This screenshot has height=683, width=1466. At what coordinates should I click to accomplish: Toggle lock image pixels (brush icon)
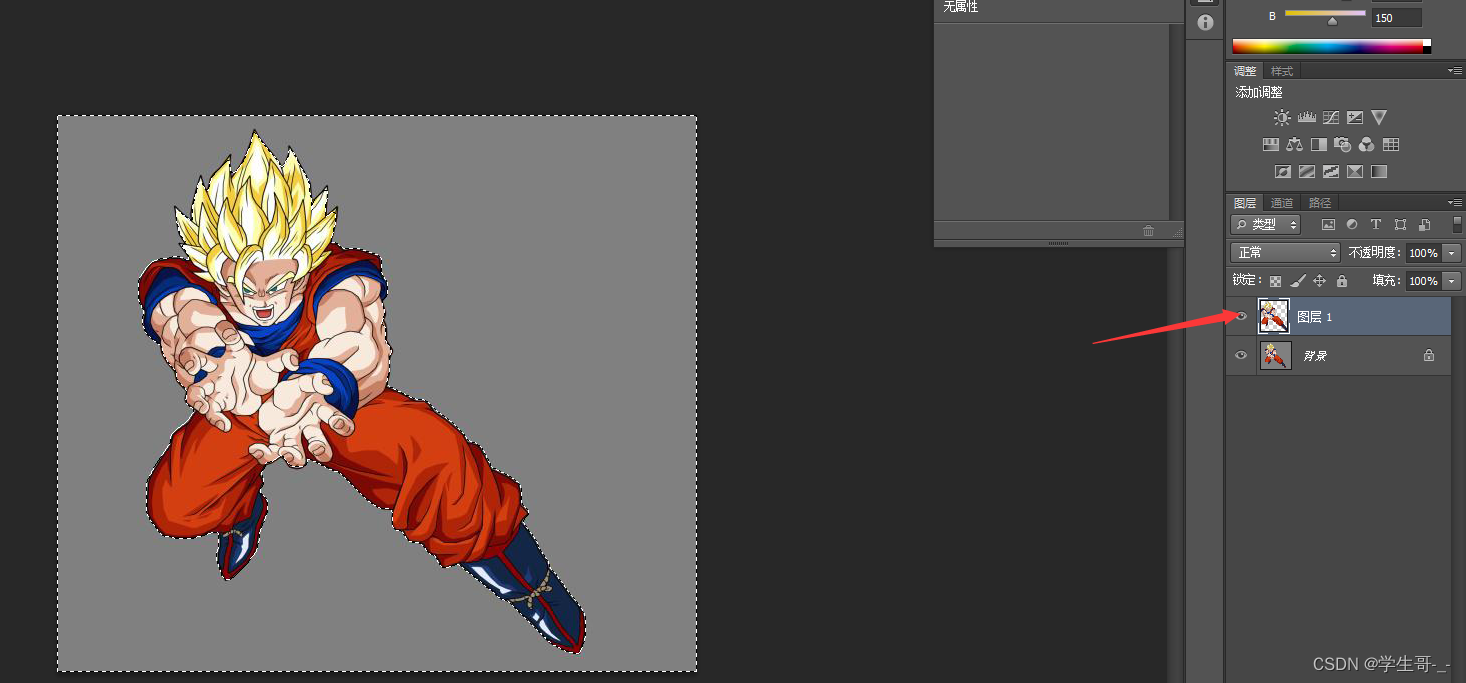click(x=1297, y=281)
